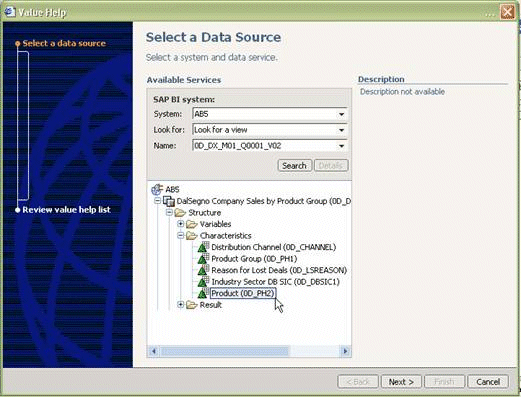Click the Industry Sector DB SIC icon

(203, 282)
